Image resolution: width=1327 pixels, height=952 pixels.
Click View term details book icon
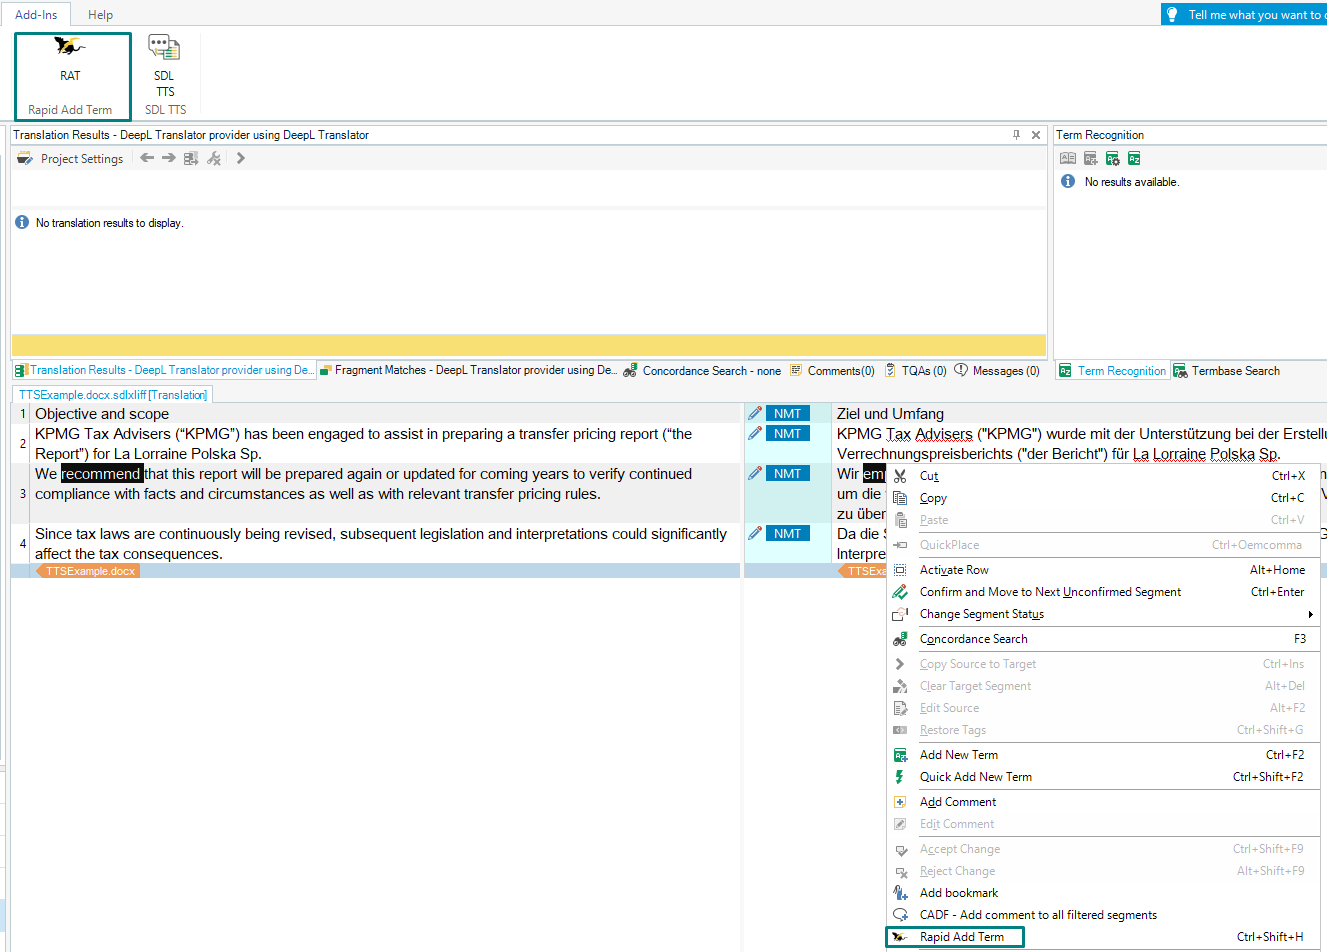coord(1068,158)
